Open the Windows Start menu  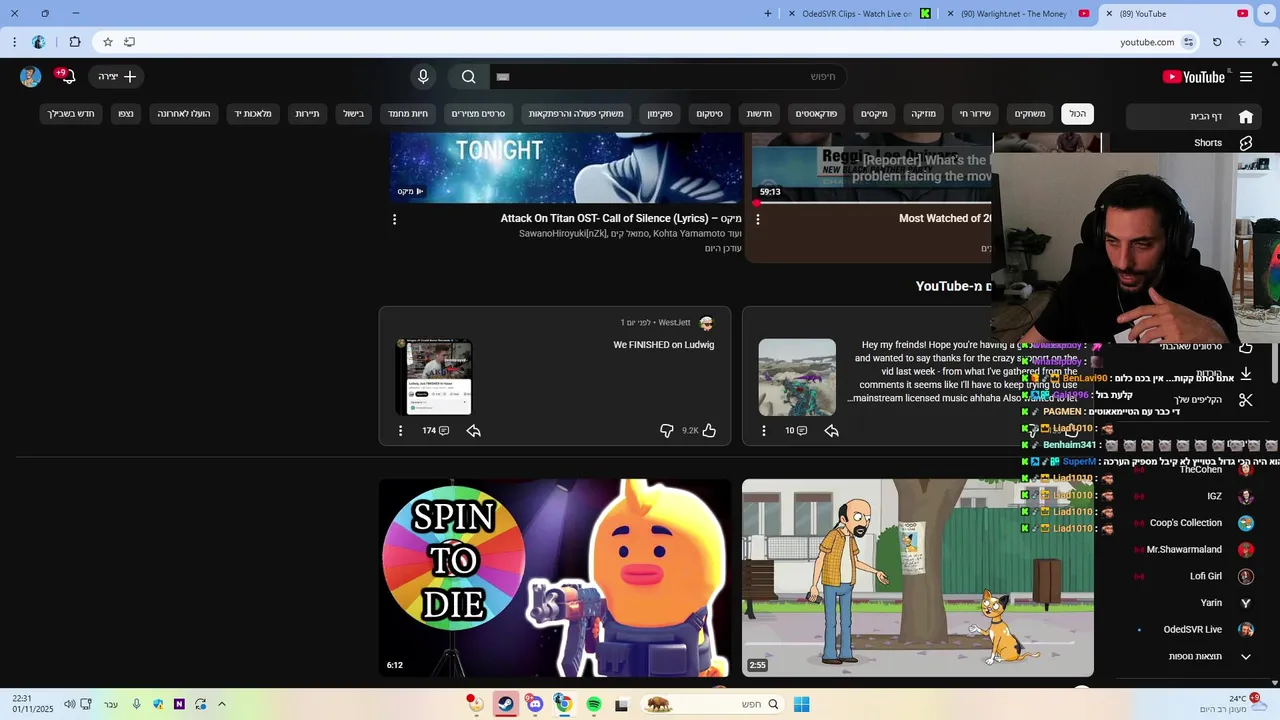[801, 704]
